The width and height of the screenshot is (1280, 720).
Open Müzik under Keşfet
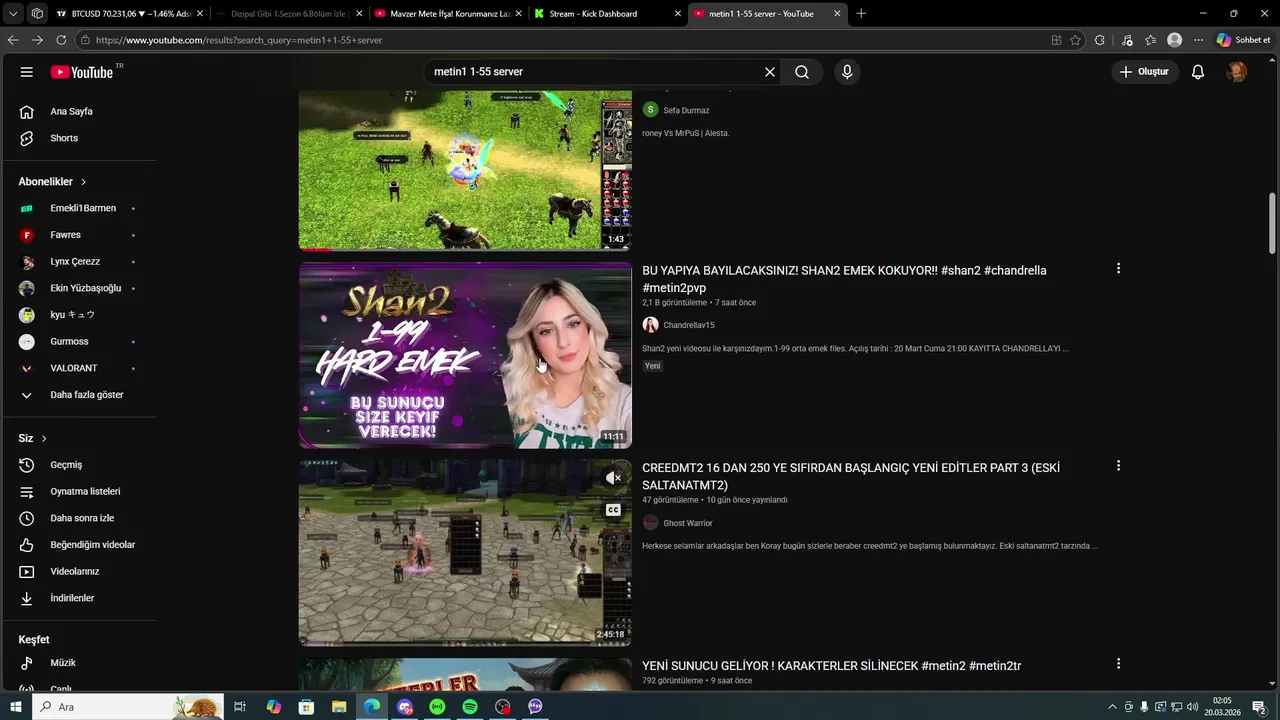pyautogui.click(x=78, y=662)
